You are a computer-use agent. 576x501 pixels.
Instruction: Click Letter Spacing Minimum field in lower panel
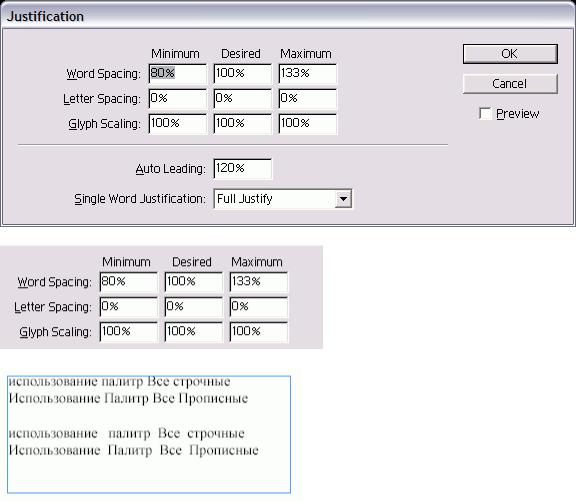pyautogui.click(x=129, y=307)
